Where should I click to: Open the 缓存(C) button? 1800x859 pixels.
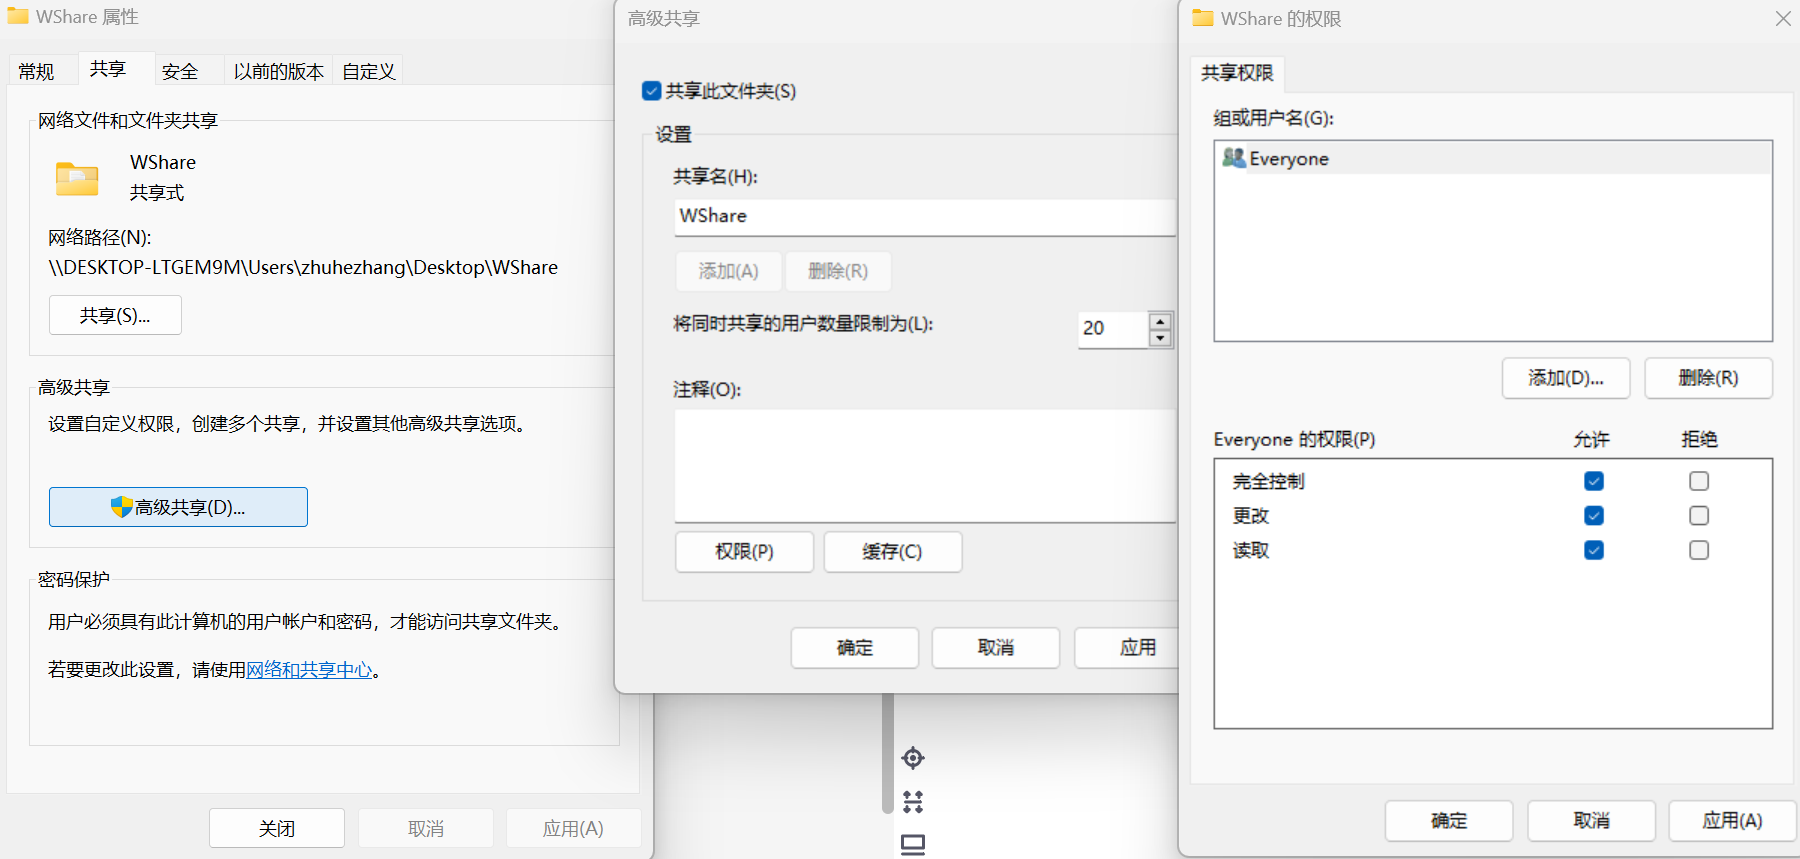tap(892, 552)
